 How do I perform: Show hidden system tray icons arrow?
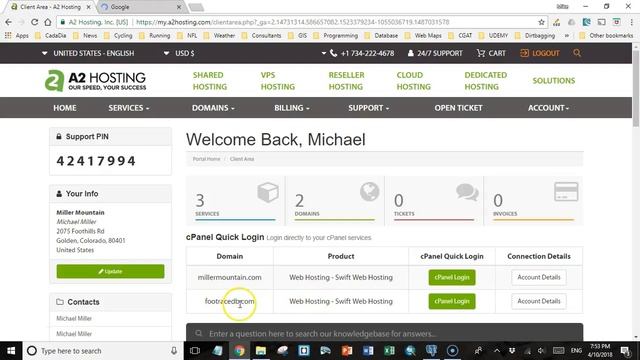[497, 351]
